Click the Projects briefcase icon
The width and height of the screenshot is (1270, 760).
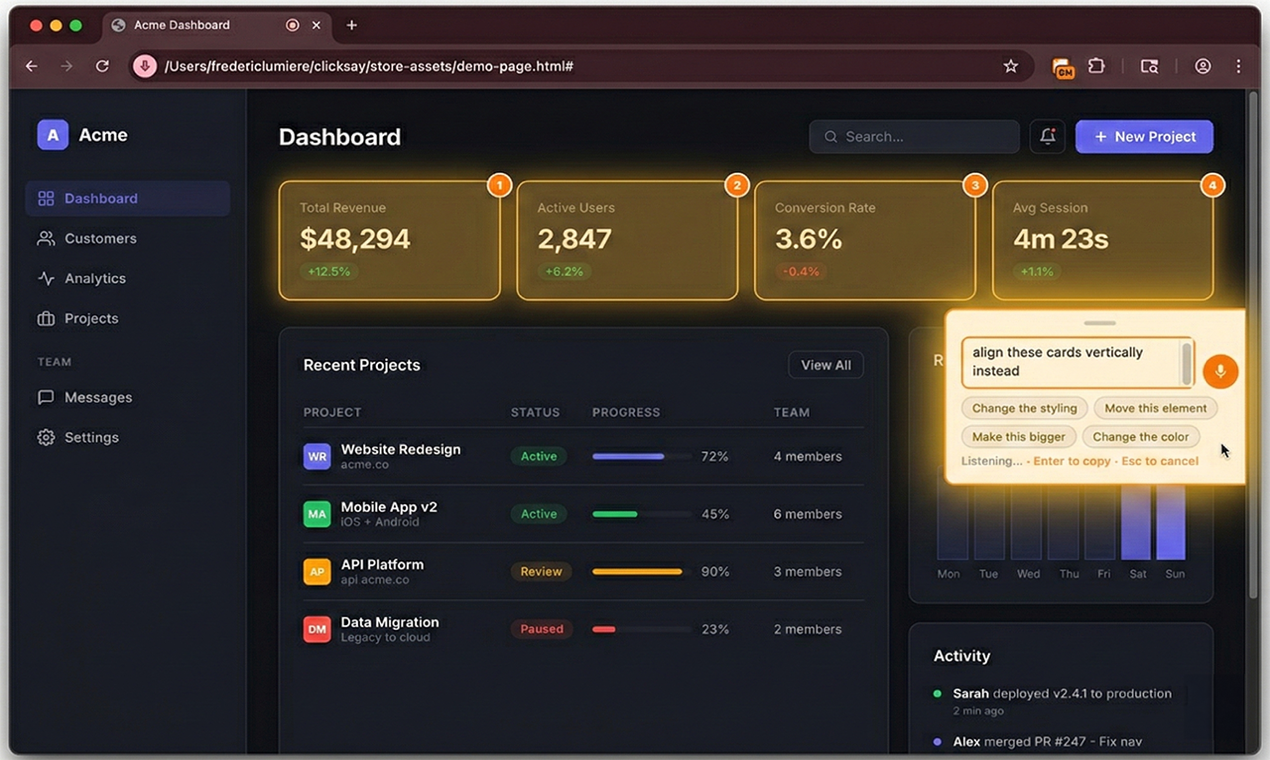tap(46, 318)
